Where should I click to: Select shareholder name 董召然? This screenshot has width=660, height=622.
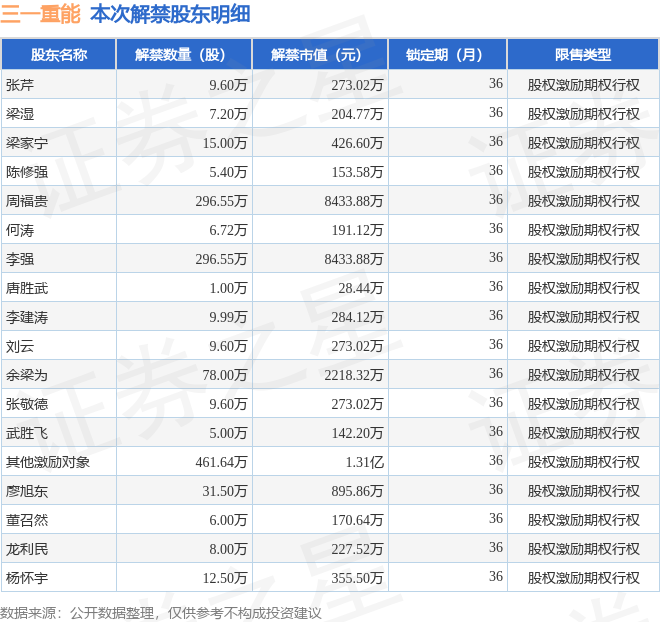tap(27, 520)
